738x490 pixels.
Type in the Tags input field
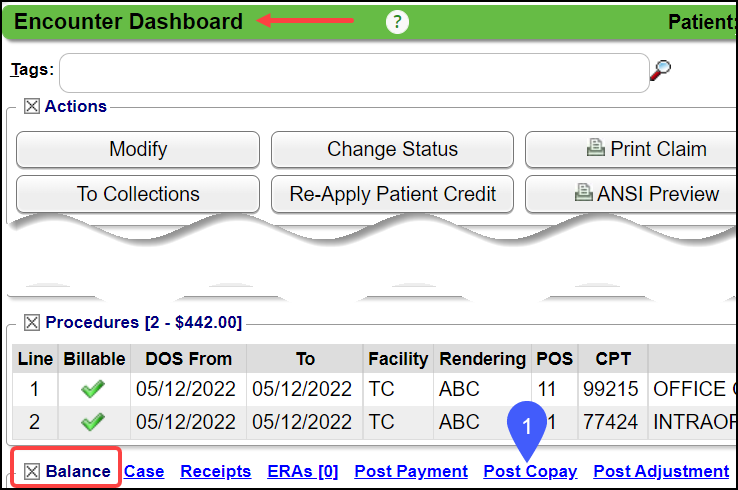pyautogui.click(x=354, y=73)
